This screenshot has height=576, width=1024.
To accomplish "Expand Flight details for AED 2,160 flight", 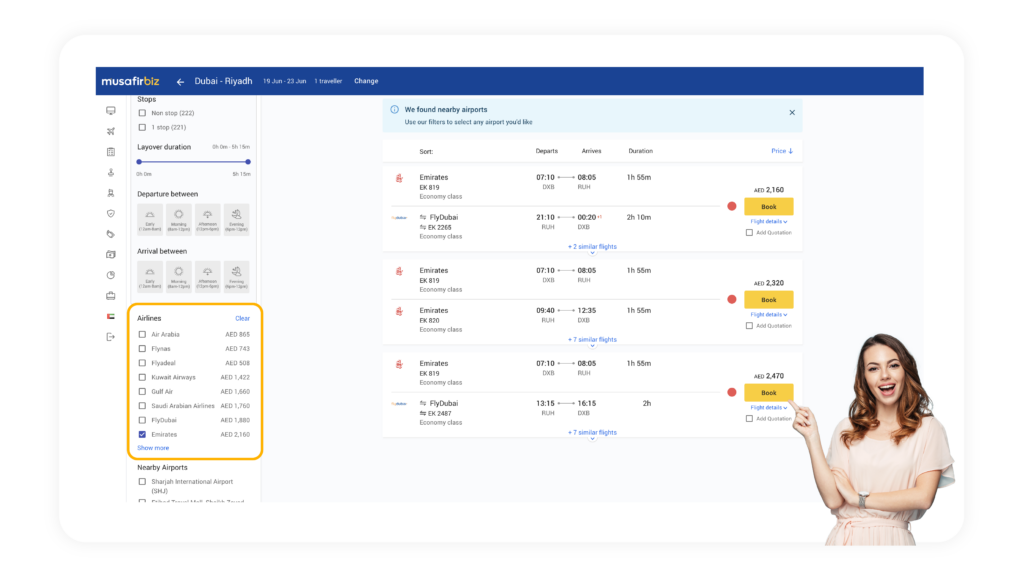I will point(769,221).
